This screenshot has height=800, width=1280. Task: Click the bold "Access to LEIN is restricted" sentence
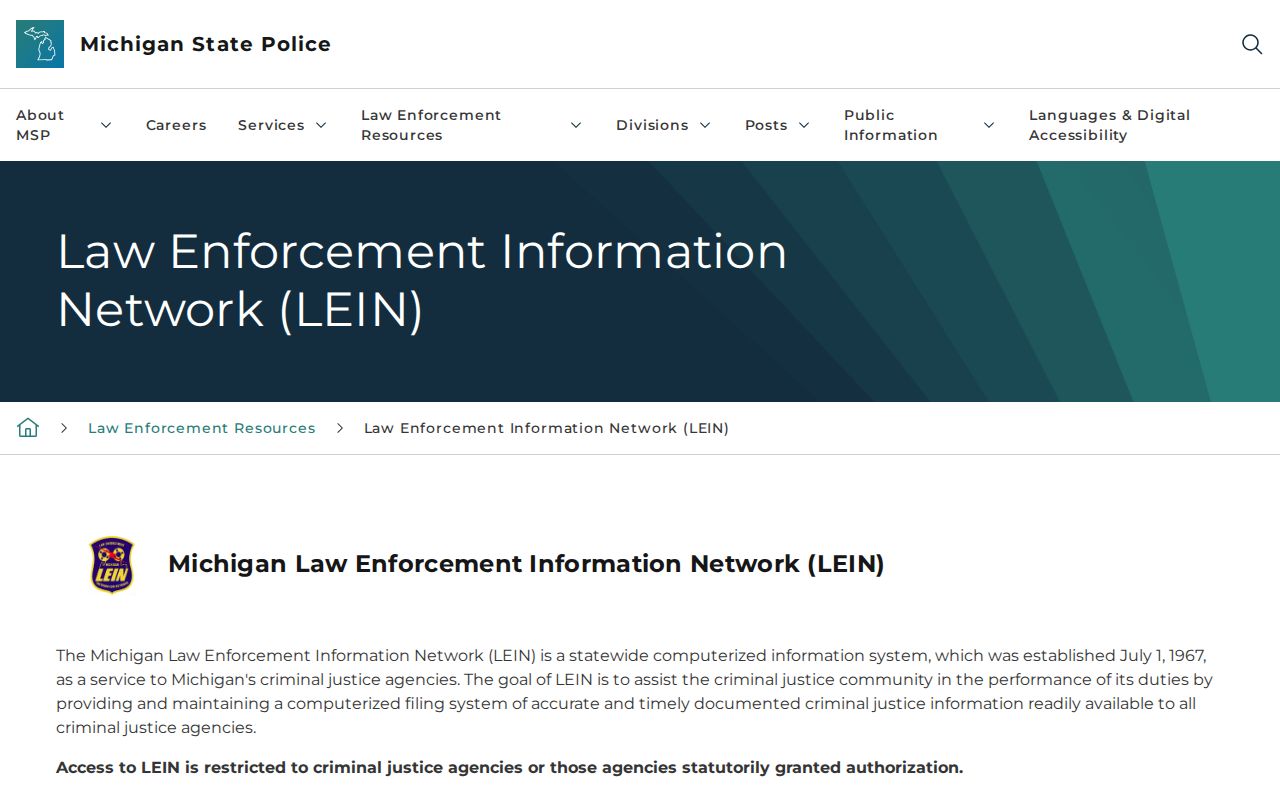coord(510,768)
